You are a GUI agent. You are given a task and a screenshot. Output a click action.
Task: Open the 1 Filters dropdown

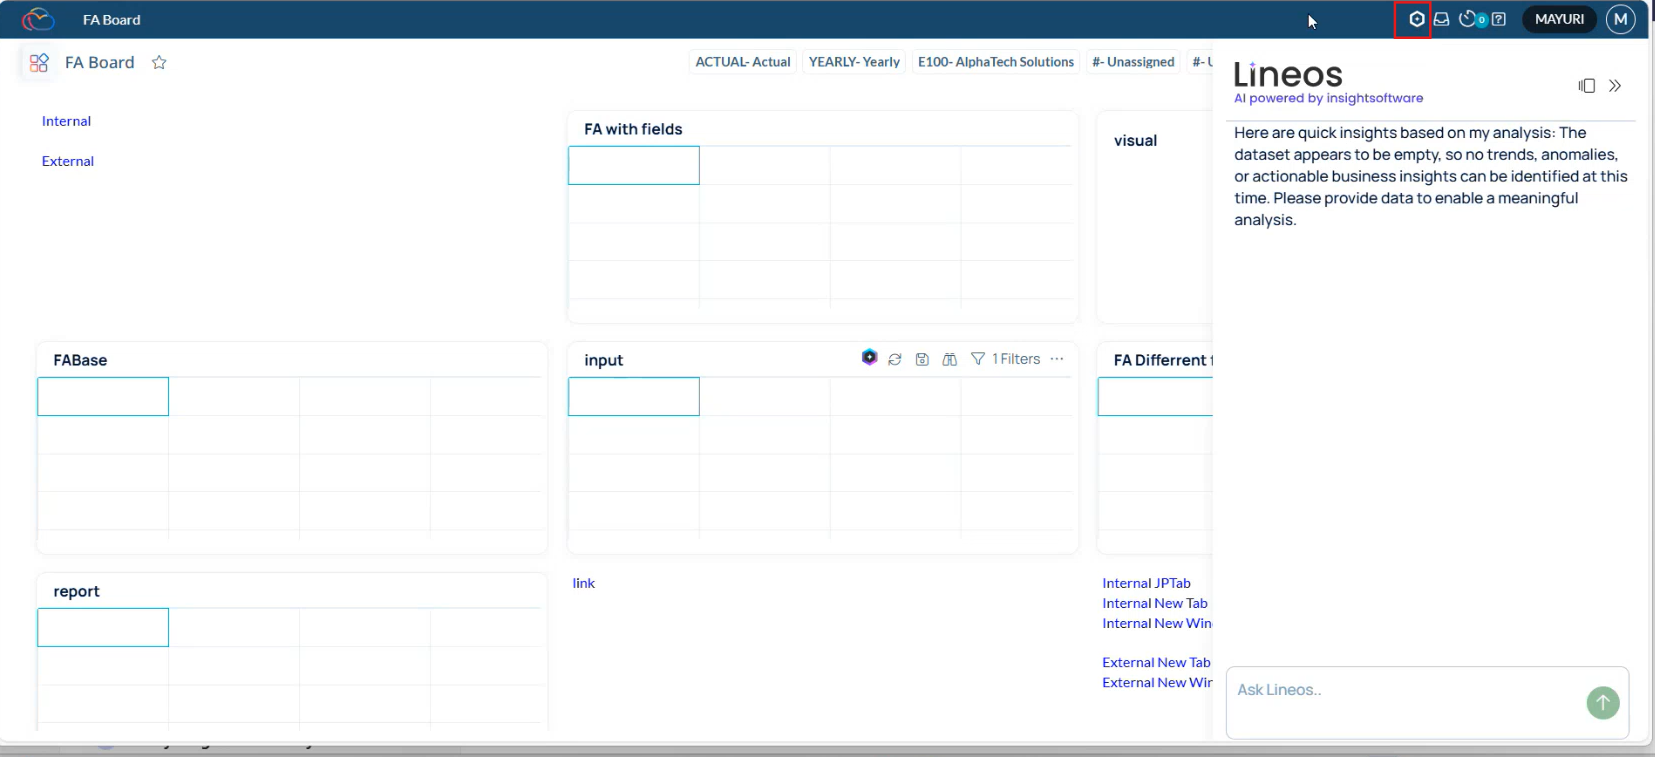(x=1006, y=359)
